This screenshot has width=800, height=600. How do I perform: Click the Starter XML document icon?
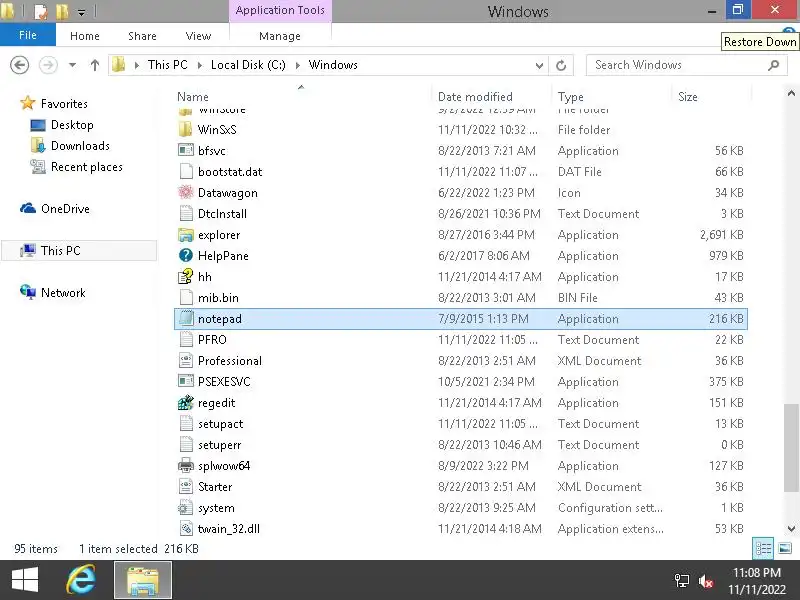(186, 486)
